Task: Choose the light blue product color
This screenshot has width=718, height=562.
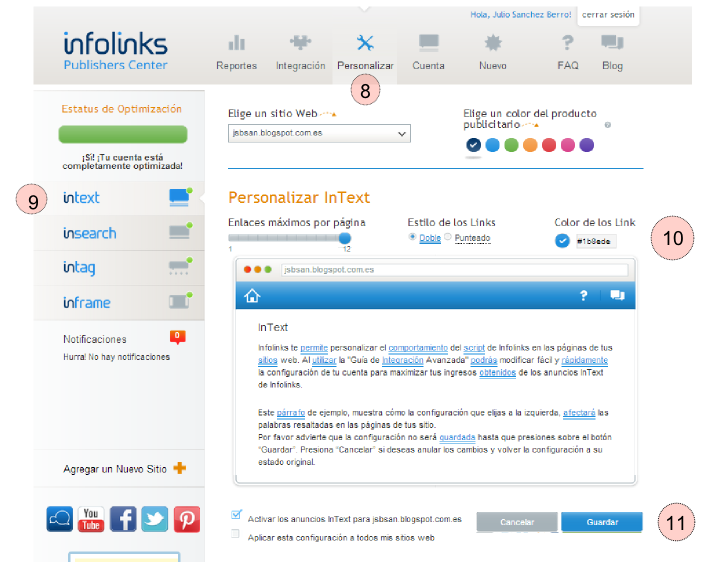Action: [492, 145]
